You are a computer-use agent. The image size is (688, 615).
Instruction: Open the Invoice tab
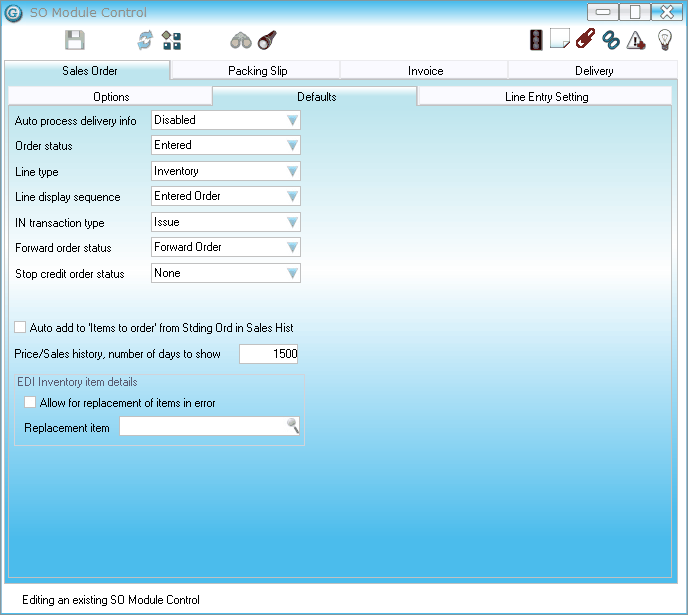click(424, 71)
